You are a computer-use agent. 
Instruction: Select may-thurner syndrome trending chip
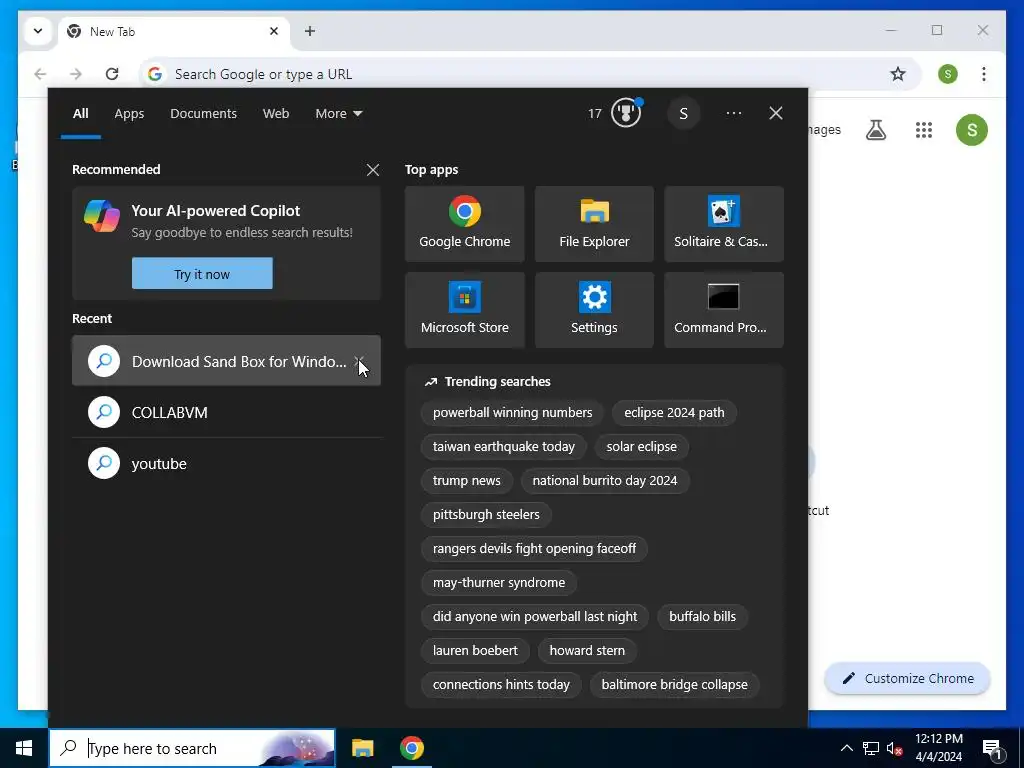tap(499, 583)
